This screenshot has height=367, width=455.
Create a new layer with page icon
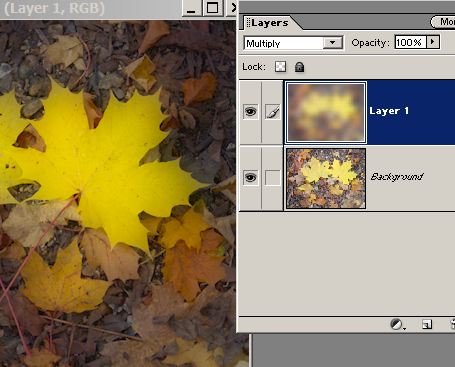pyautogui.click(x=427, y=324)
